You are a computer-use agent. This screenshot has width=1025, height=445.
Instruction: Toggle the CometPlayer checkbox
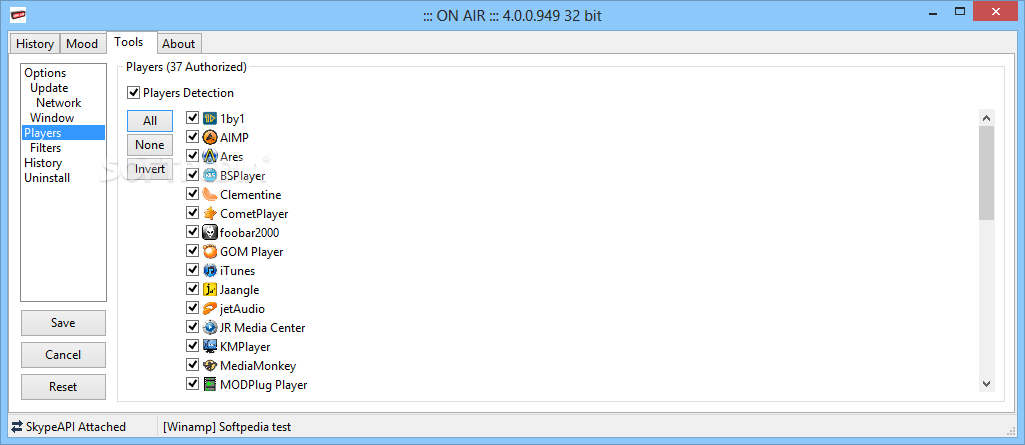coord(192,213)
